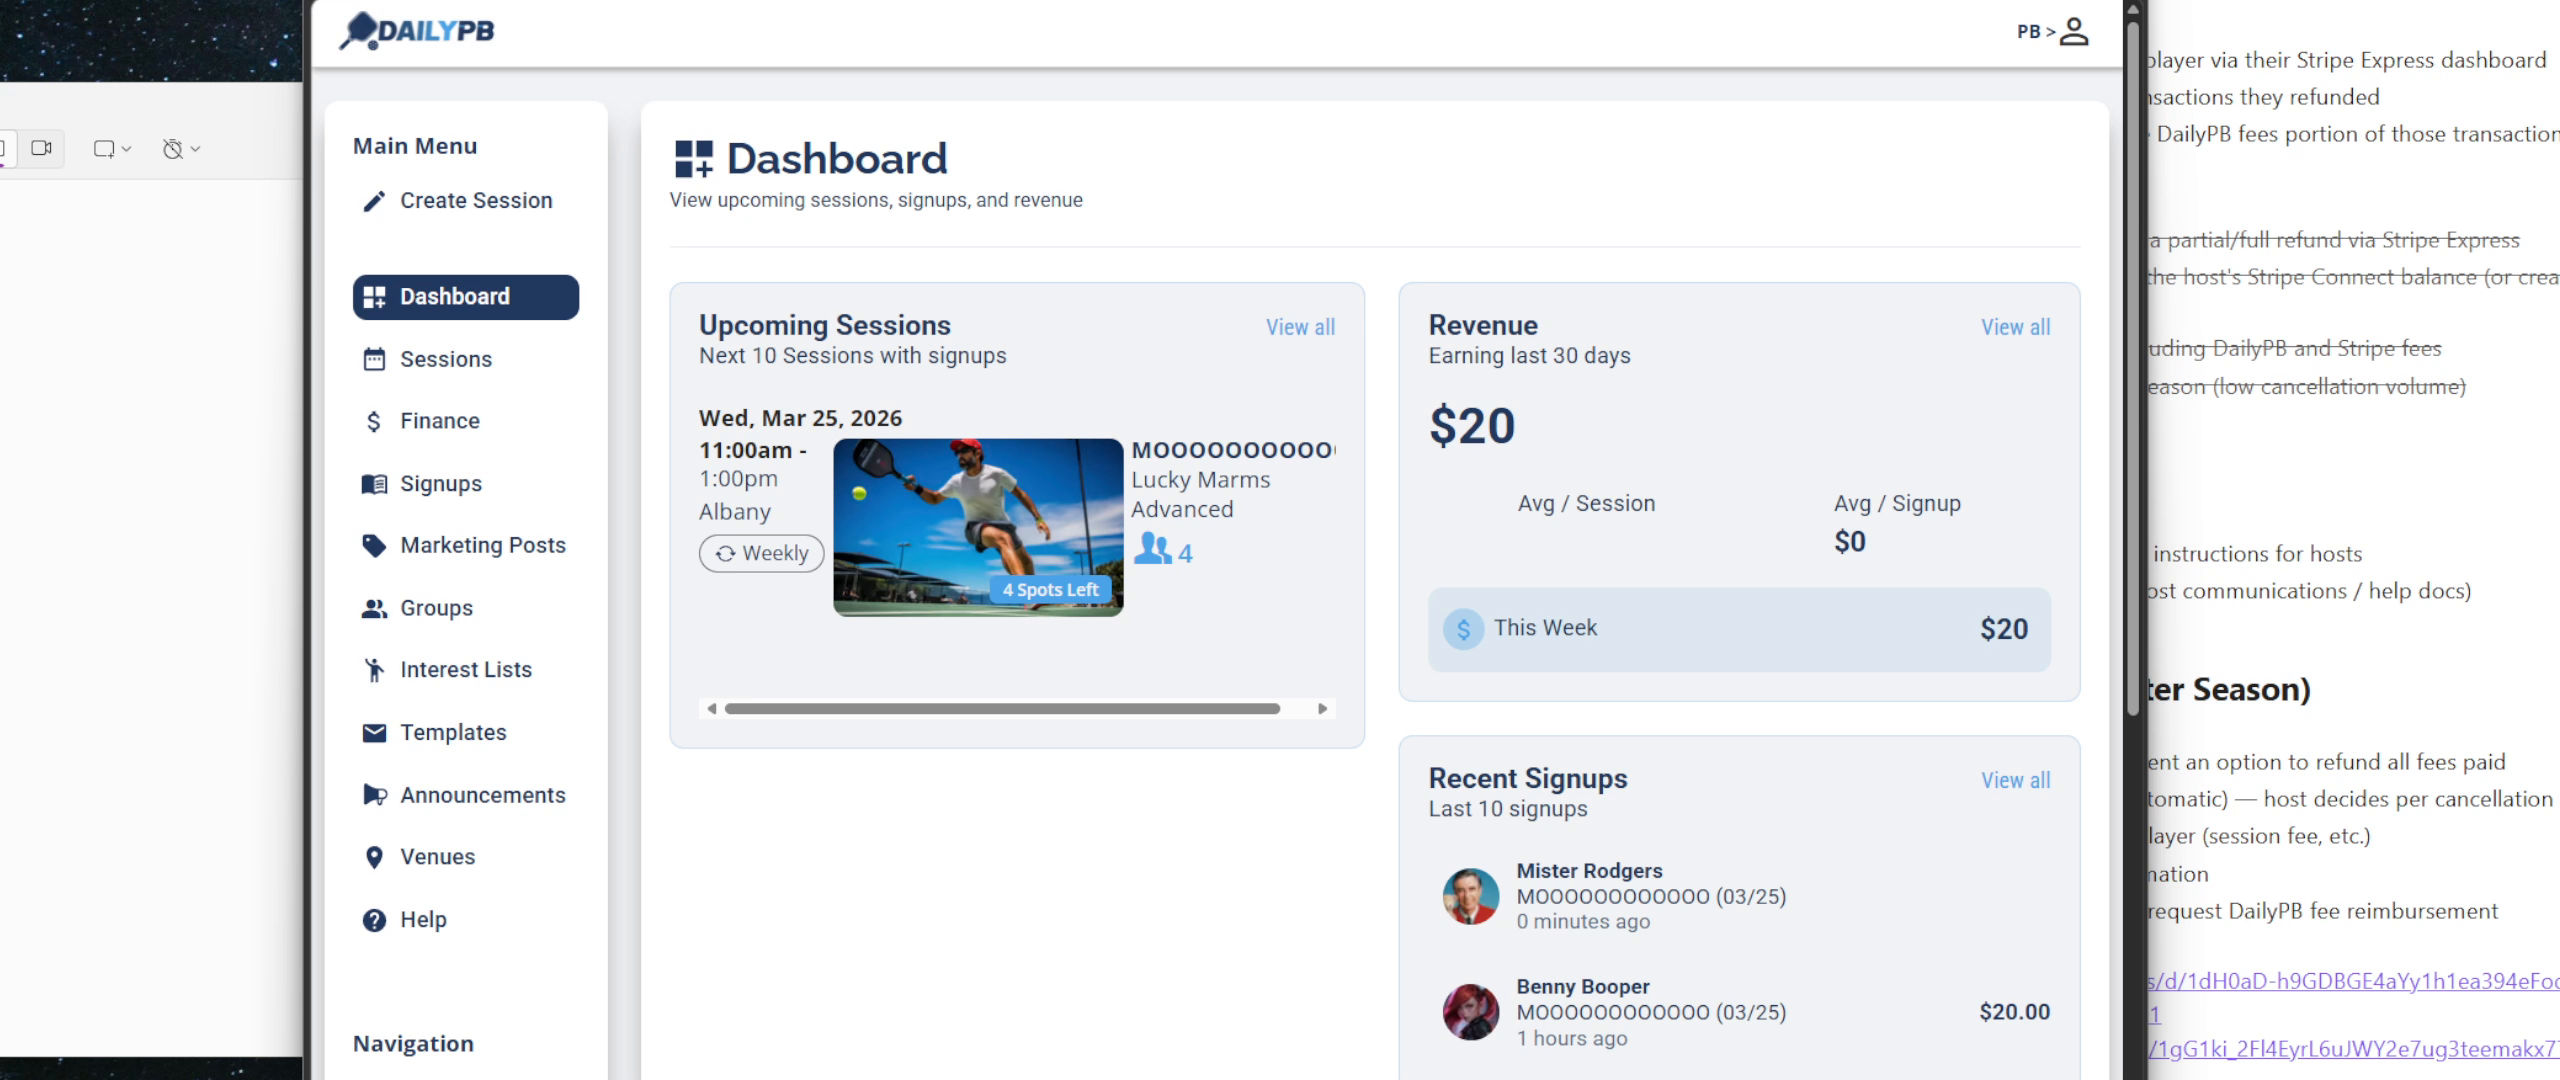Click the Signups book icon
The width and height of the screenshot is (2560, 1080).
[374, 484]
